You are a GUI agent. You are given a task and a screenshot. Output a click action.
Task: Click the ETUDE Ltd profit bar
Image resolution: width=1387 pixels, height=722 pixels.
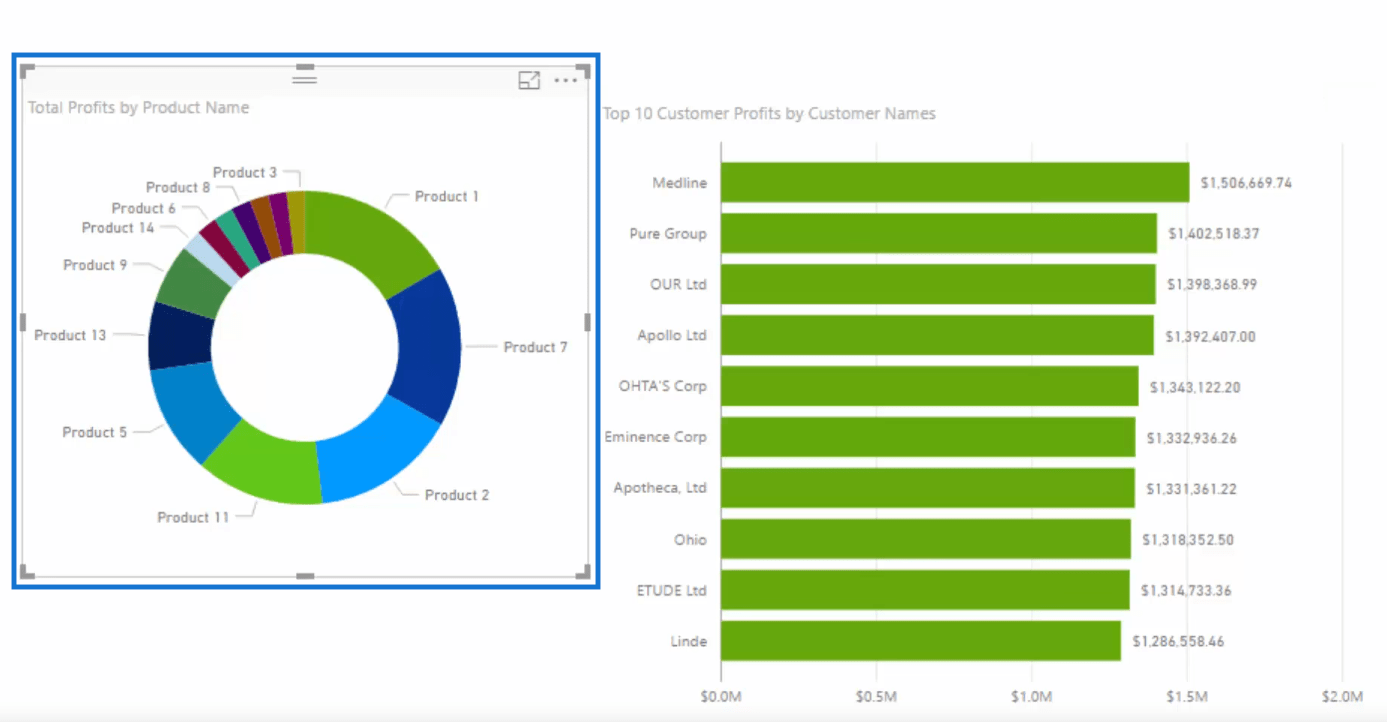[925, 590]
